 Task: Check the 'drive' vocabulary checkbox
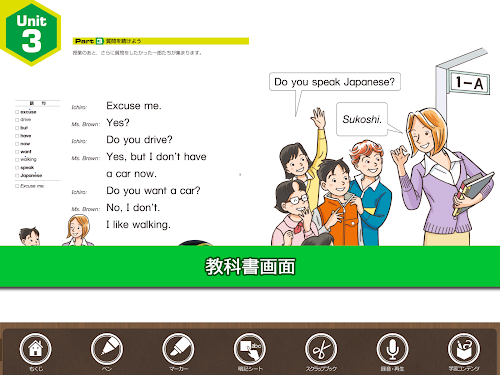click(x=17, y=120)
